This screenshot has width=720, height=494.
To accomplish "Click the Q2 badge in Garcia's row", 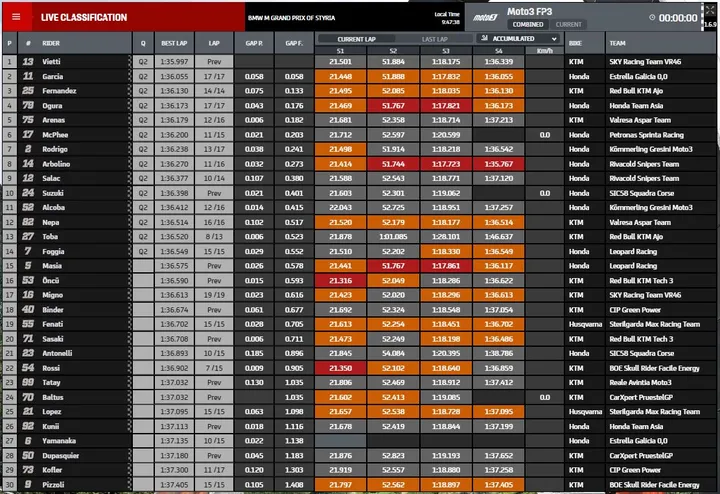I will (143, 76).
